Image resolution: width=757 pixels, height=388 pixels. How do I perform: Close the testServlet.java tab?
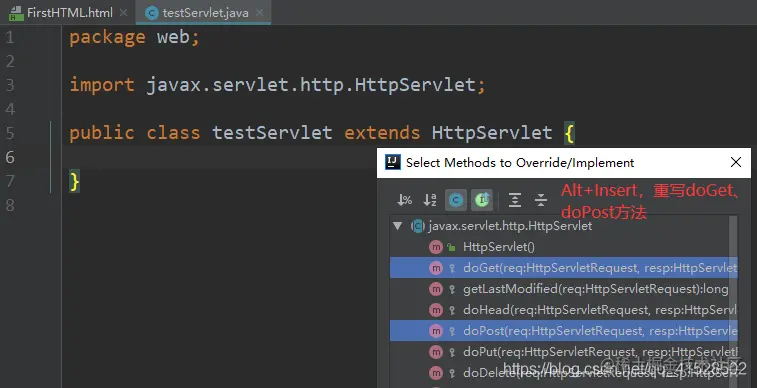260,13
